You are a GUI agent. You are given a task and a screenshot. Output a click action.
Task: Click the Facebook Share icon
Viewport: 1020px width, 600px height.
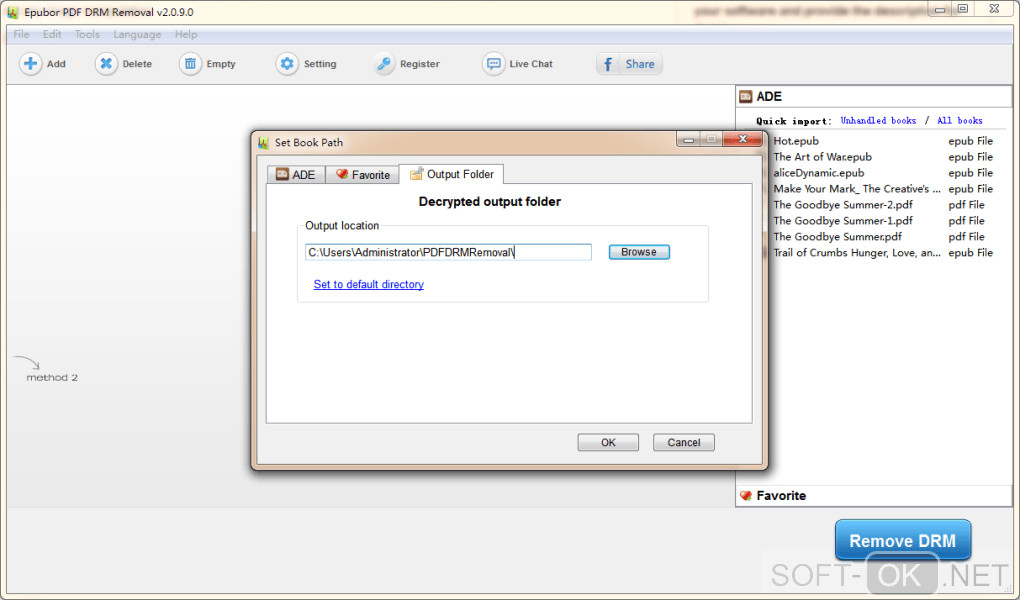click(x=608, y=64)
